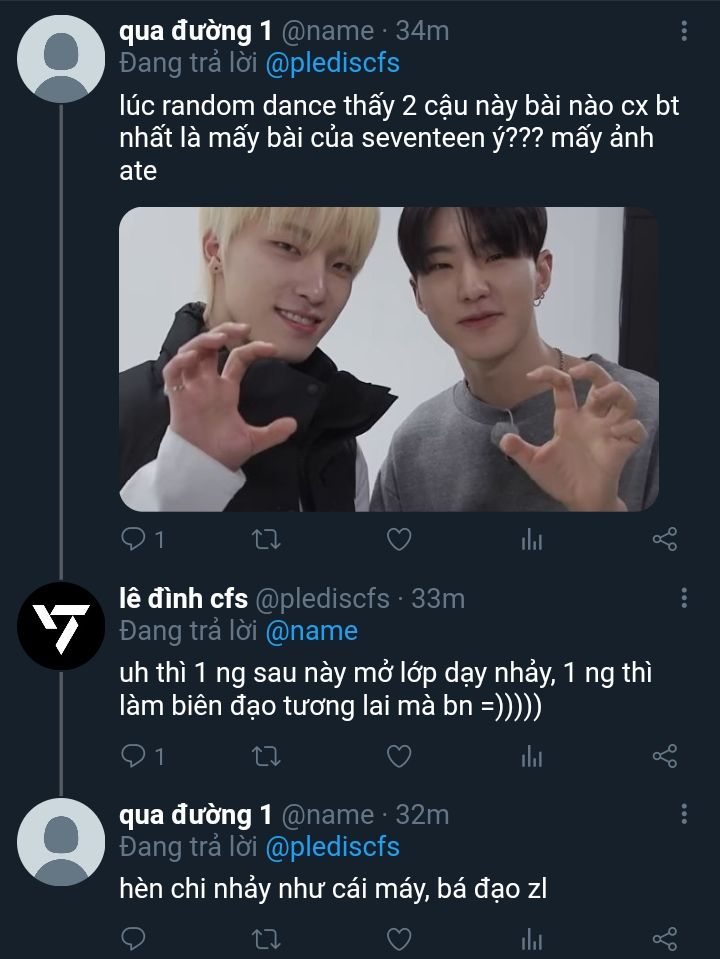This screenshot has height=959, width=720.
Task: Open @plediscfs mention link in first tweet
Action: [x=333, y=63]
